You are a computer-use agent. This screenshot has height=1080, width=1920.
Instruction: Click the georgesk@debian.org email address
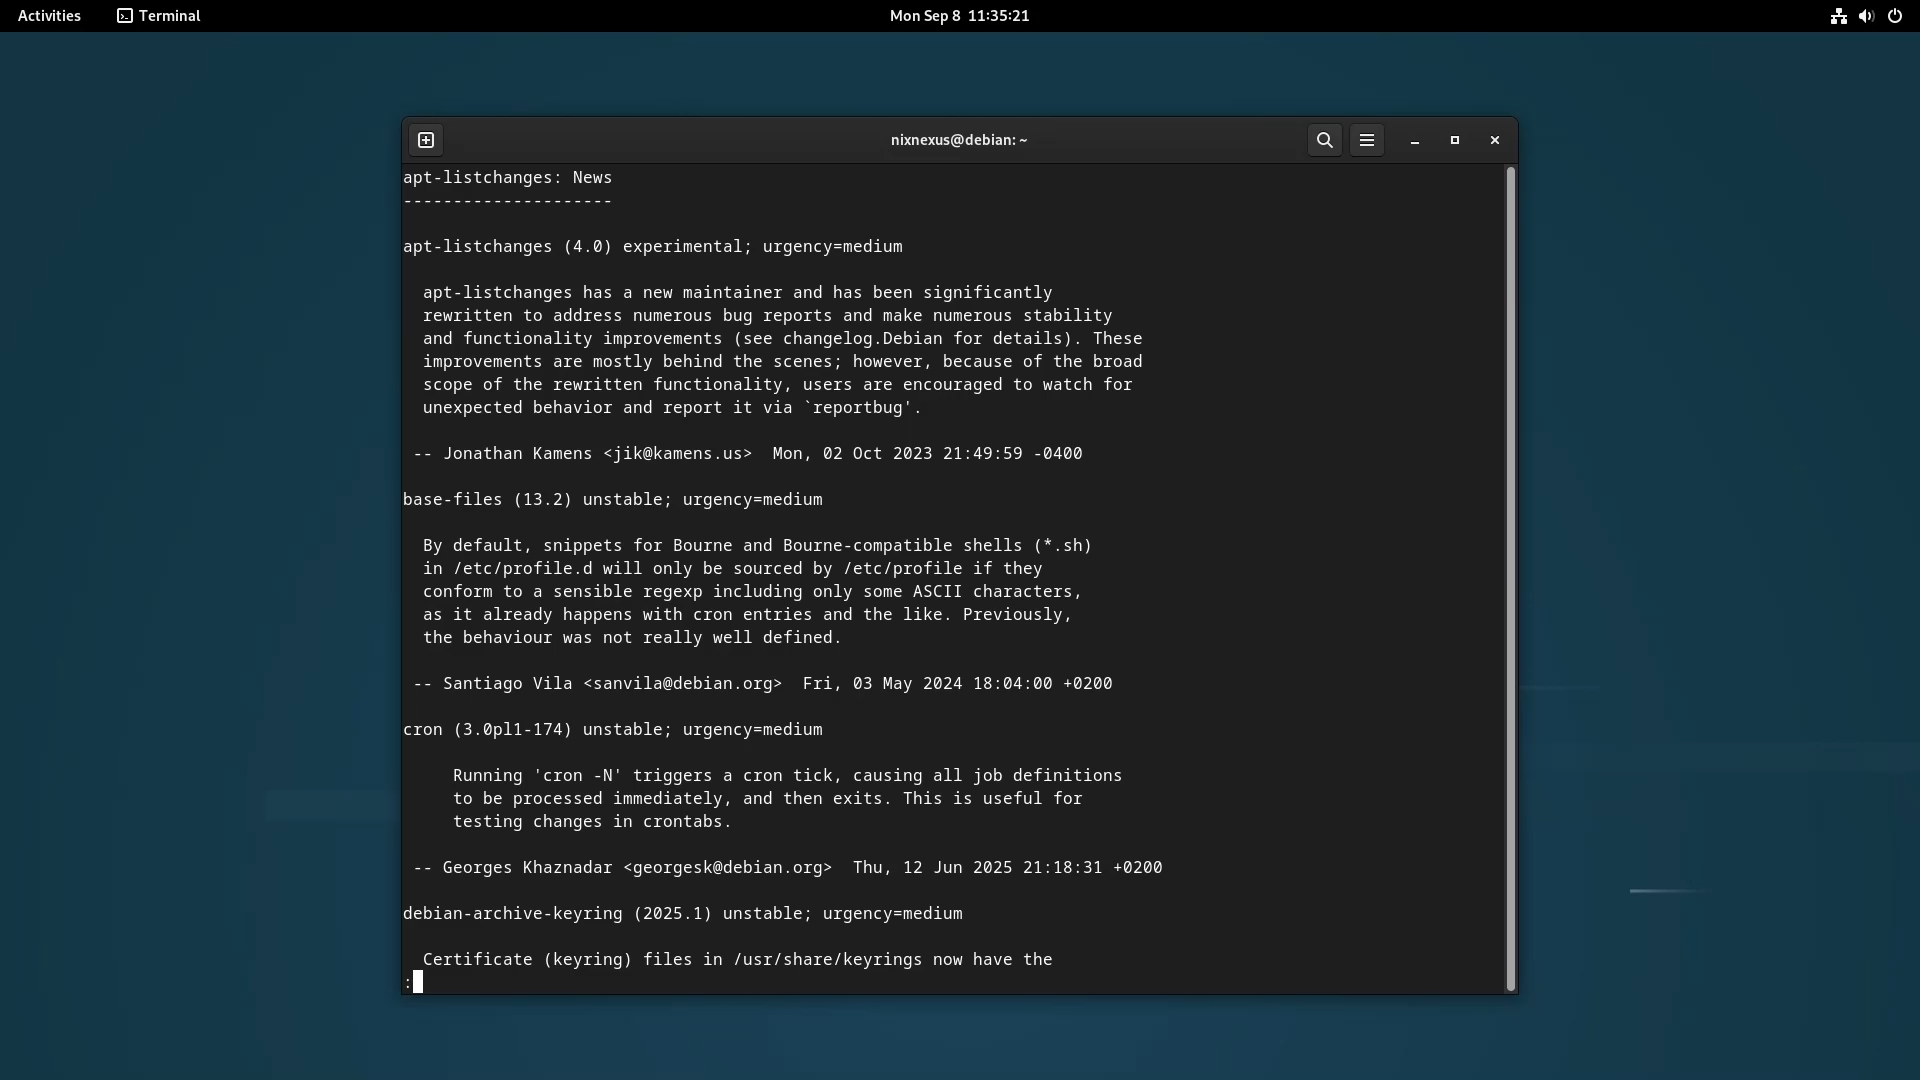point(727,868)
